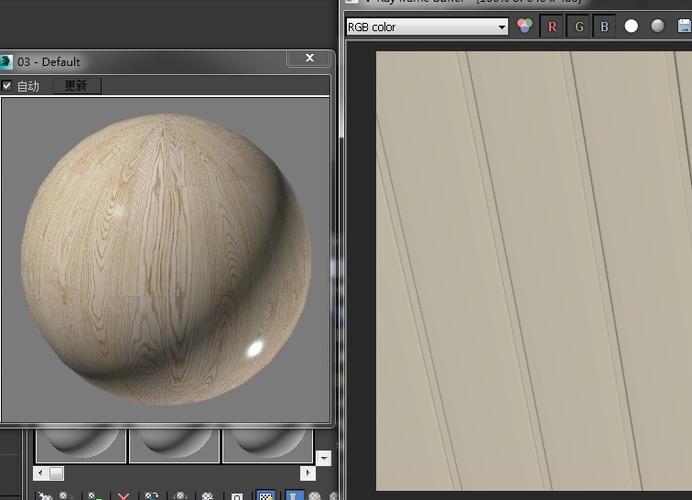The image size is (692, 500).
Task: Close the 03 - Default preview window
Action: [309, 58]
